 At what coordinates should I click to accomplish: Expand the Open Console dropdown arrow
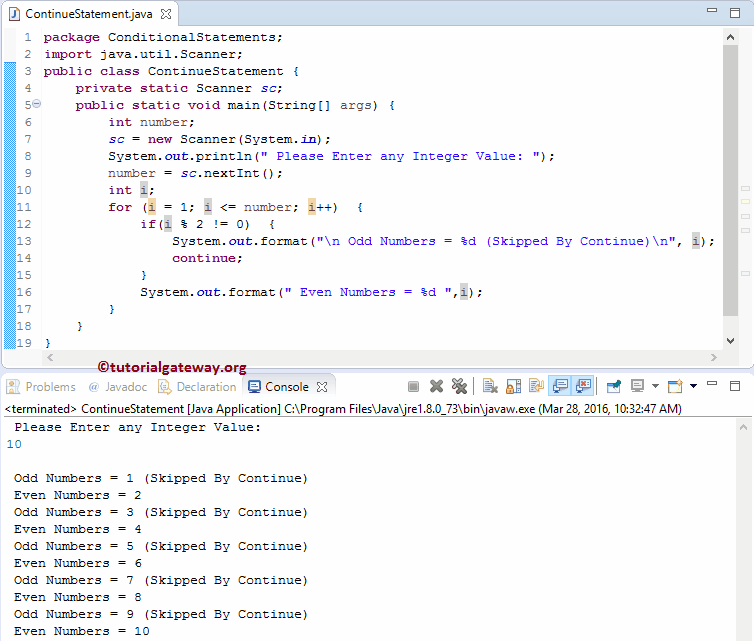pyautogui.click(x=691, y=386)
